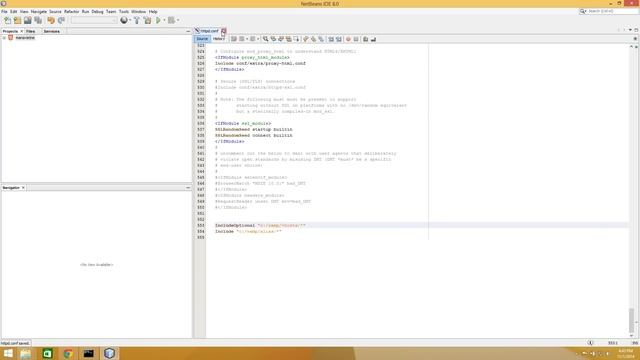Open the Debug Project dropdown arrow
640x360 pixels.
click(178, 20)
